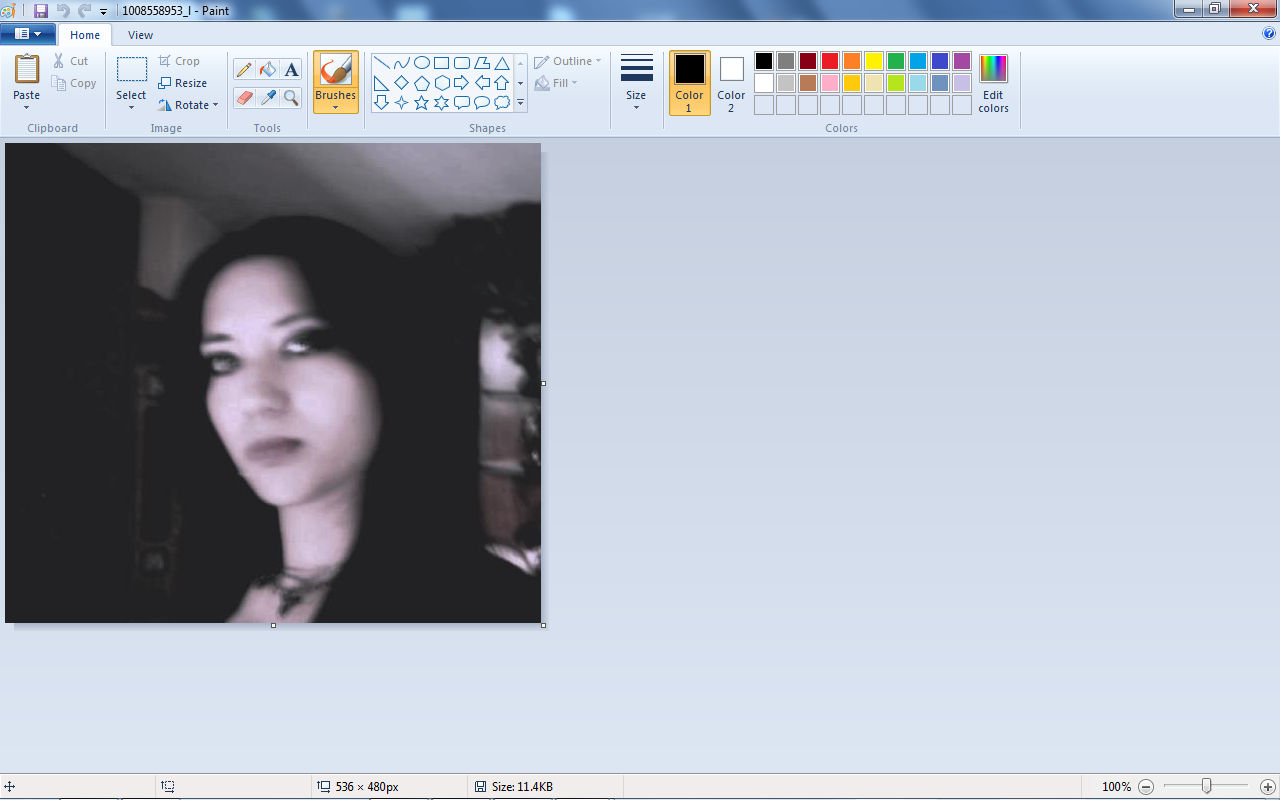
Task: Select the Rounded rectangle shape
Action: click(462, 63)
